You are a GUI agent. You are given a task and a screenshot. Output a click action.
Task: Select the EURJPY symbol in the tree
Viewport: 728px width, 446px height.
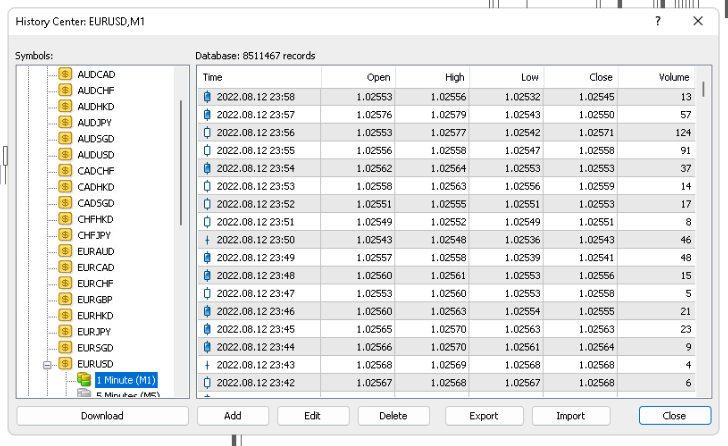93,331
